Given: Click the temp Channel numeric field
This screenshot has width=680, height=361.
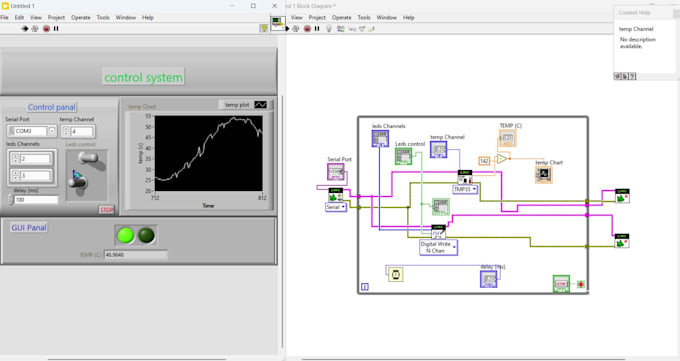Looking at the screenshot, I should [82, 131].
